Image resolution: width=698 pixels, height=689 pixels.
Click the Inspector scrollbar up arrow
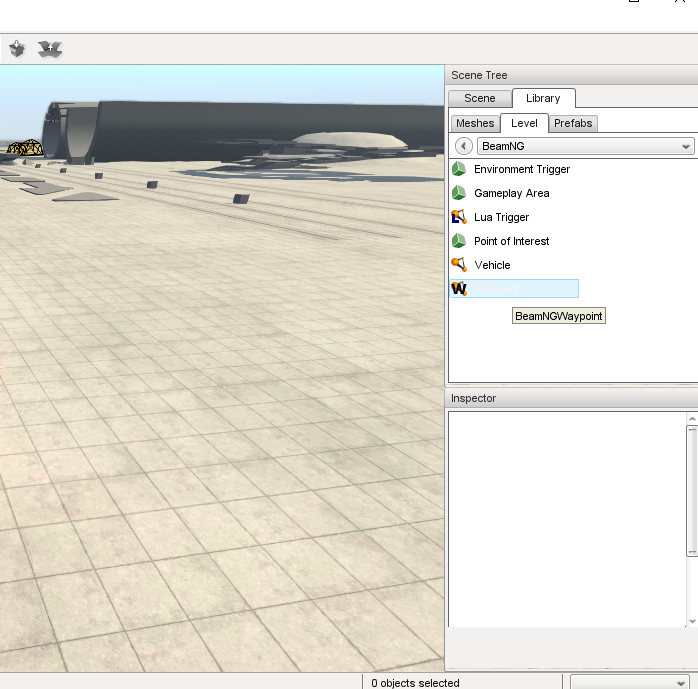(692, 419)
